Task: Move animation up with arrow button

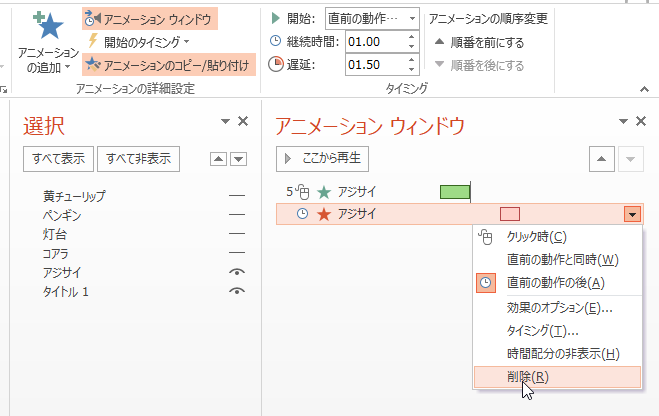Action: 602,159
